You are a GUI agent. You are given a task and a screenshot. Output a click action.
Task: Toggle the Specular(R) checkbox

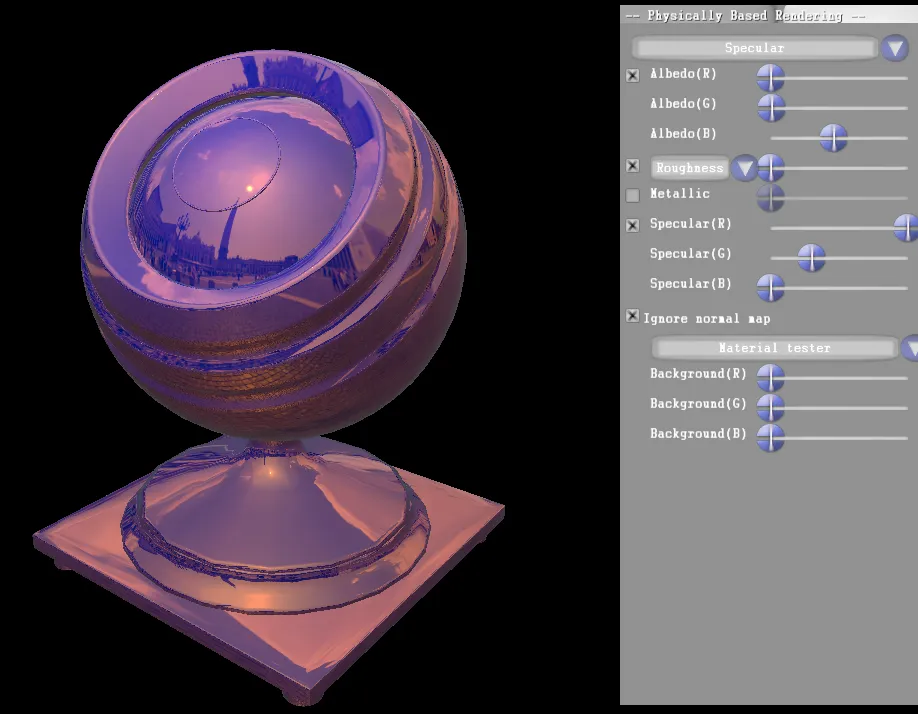point(632,225)
